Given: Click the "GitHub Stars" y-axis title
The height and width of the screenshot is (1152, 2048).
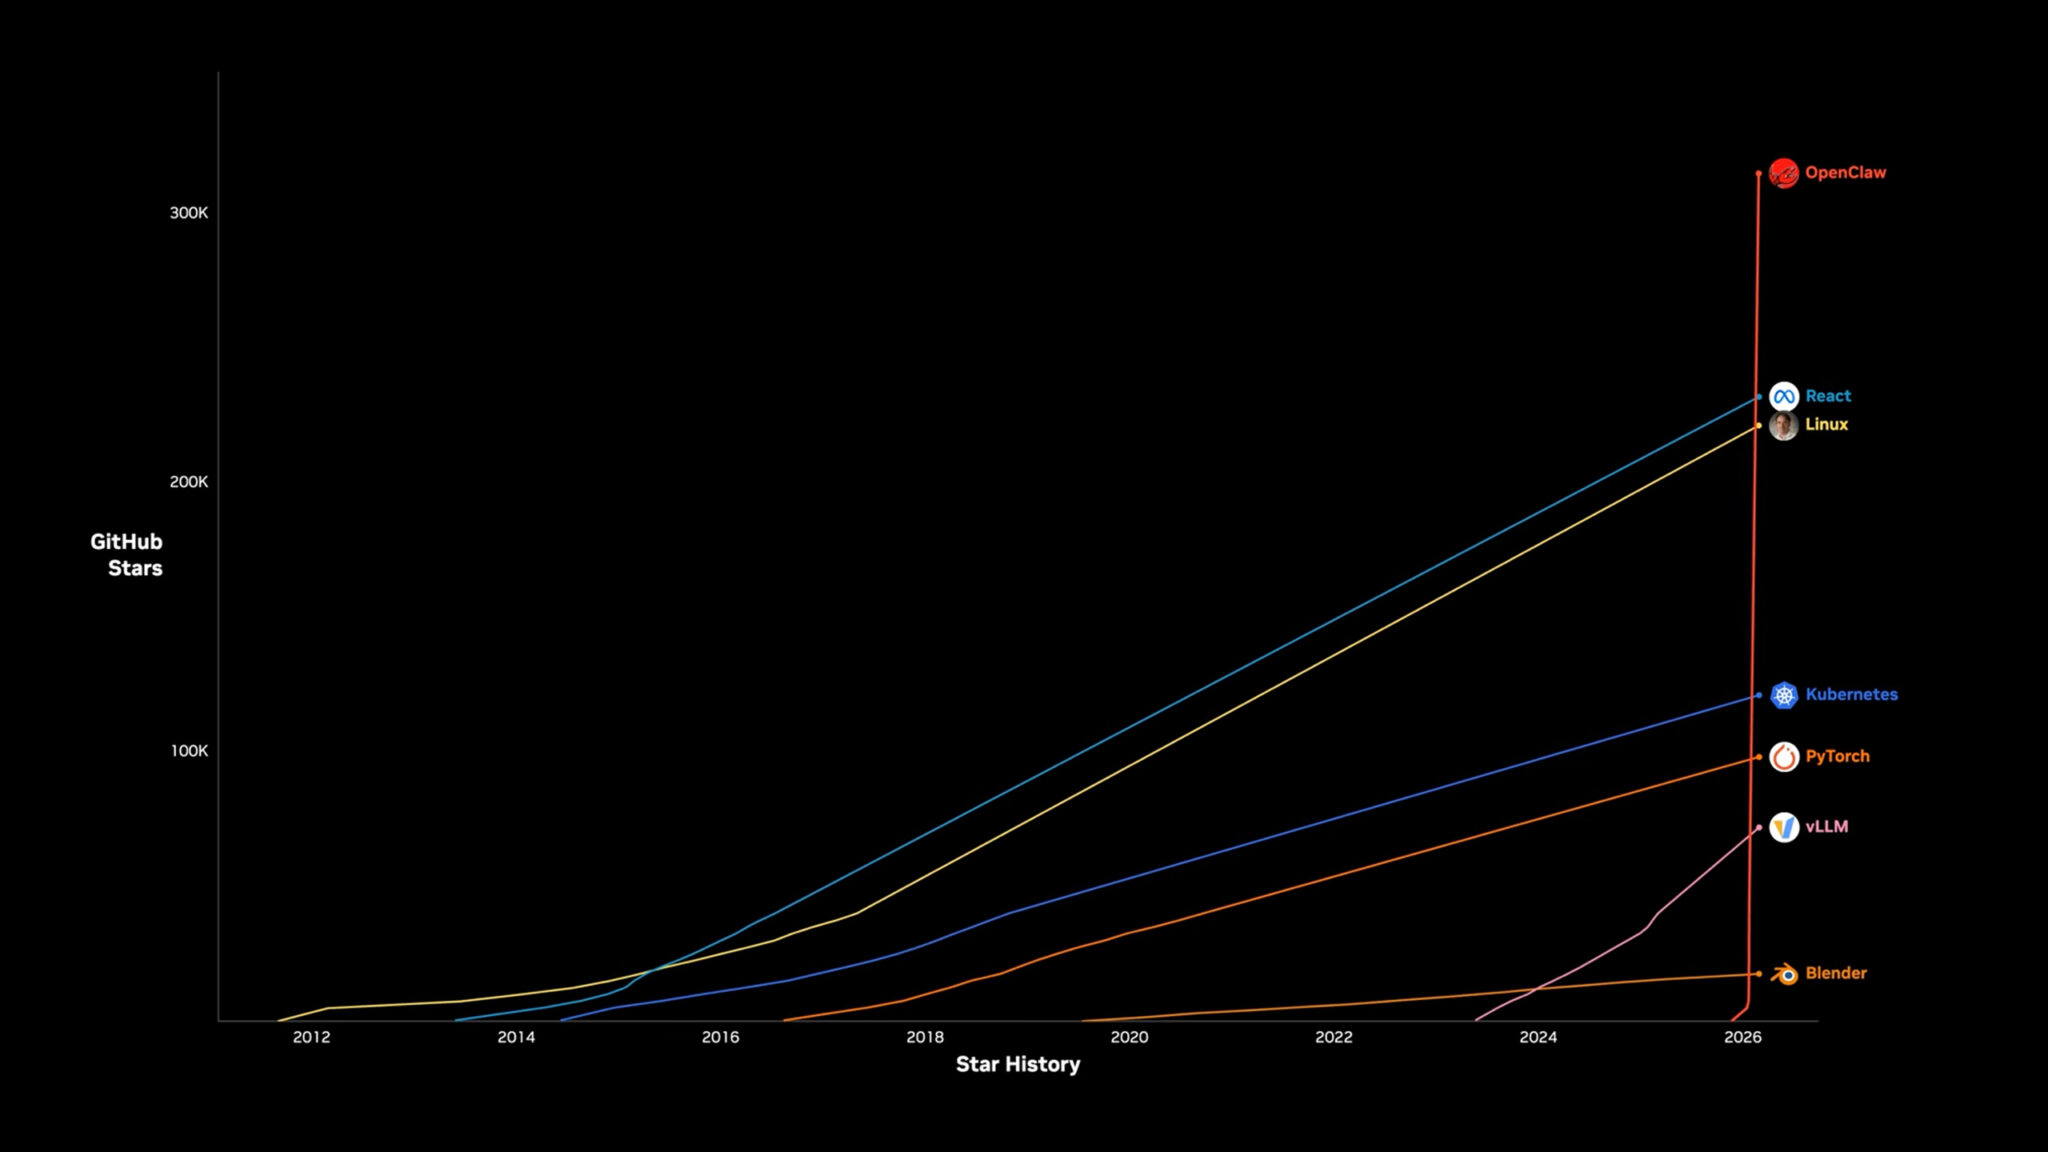Looking at the screenshot, I should pyautogui.click(x=126, y=555).
